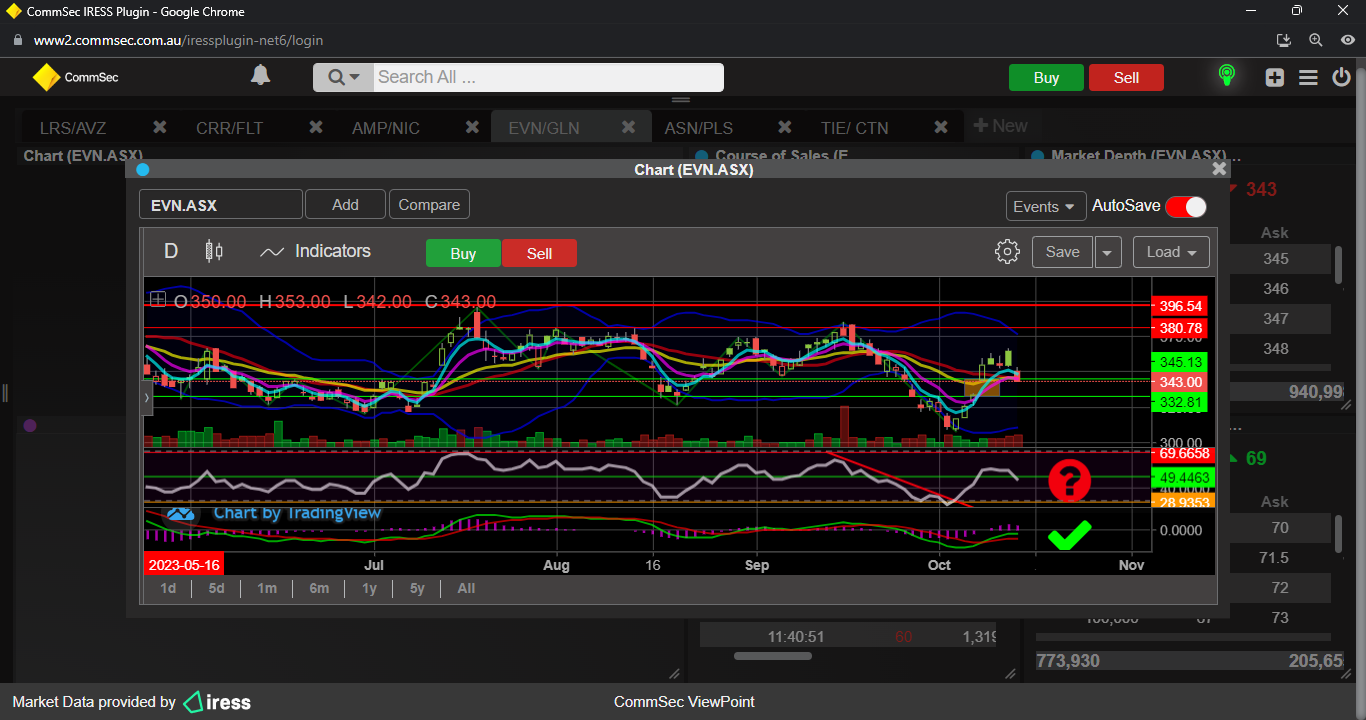Click the Add button
Screen dimensions: 1366x720
tap(345, 204)
